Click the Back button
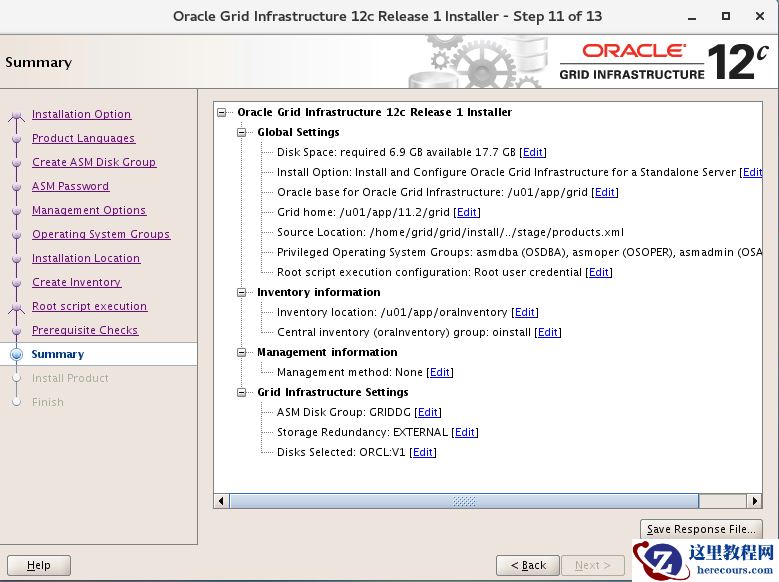Viewport: 779px width, 582px height. (528, 566)
